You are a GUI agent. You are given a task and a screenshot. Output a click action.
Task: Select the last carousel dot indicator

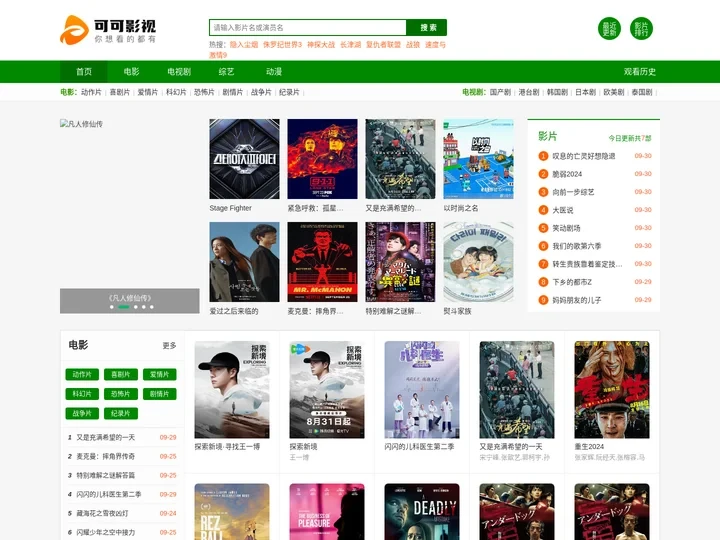(x=152, y=307)
